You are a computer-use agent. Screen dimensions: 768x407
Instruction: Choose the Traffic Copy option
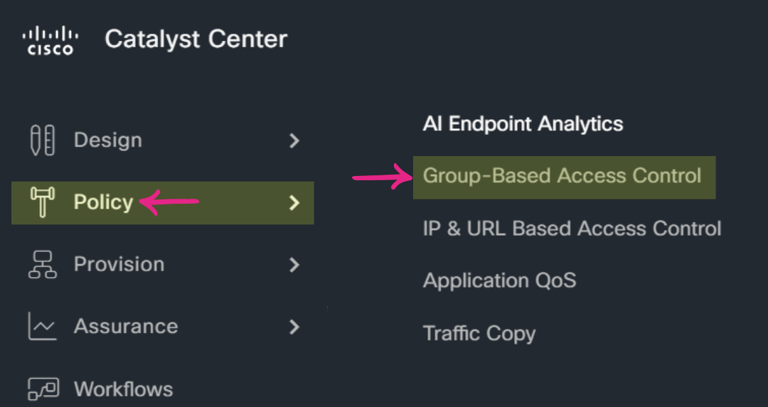pyautogui.click(x=479, y=334)
